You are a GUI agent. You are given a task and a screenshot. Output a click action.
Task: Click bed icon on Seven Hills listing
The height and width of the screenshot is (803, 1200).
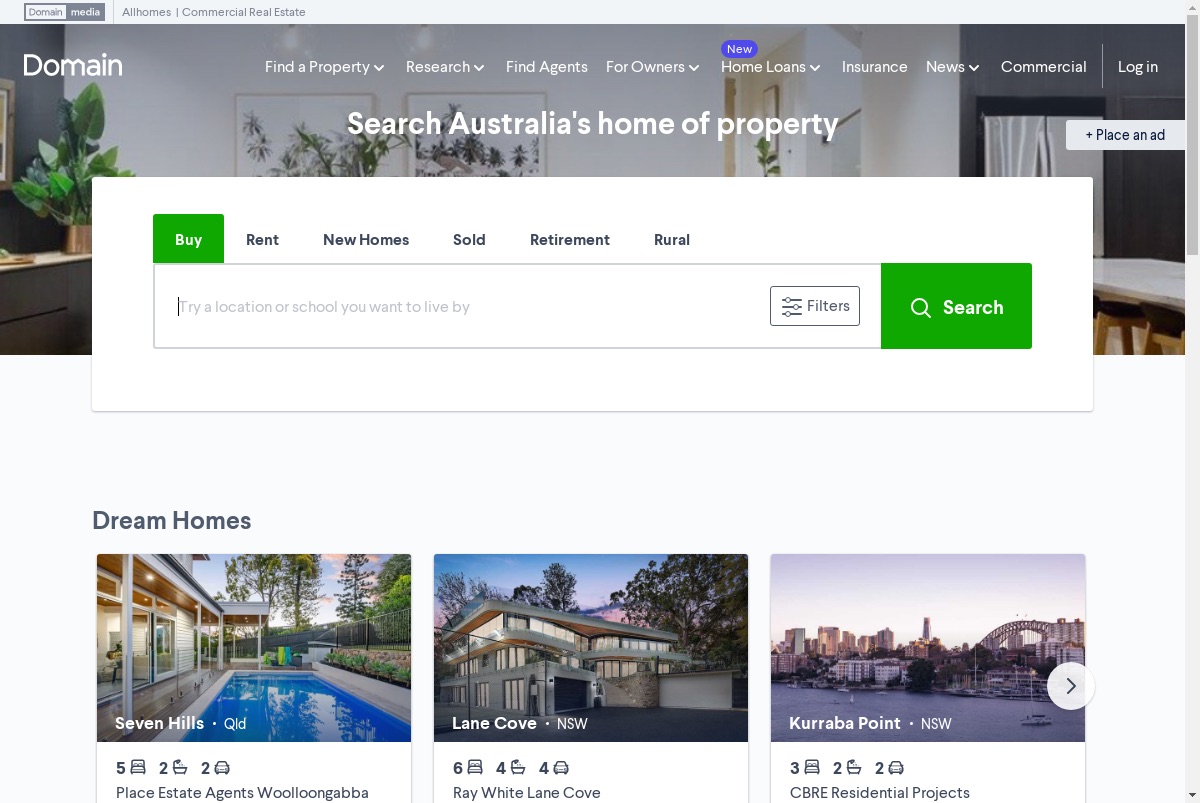[138, 768]
